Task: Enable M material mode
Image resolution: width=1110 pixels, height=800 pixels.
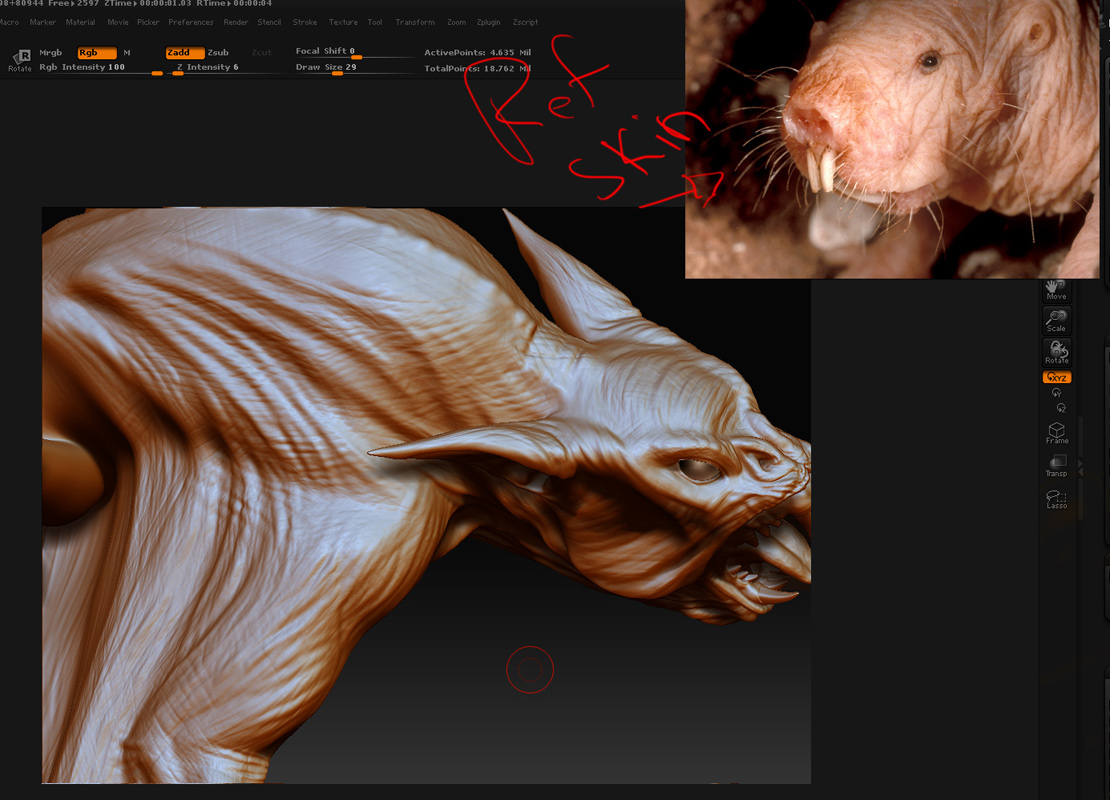Action: coord(127,52)
